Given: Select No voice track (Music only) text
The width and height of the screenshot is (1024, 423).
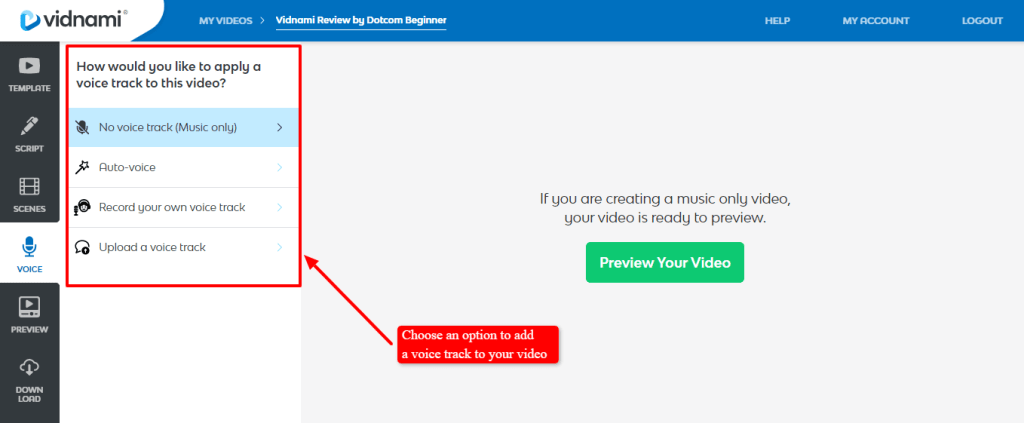Looking at the screenshot, I should (x=168, y=127).
